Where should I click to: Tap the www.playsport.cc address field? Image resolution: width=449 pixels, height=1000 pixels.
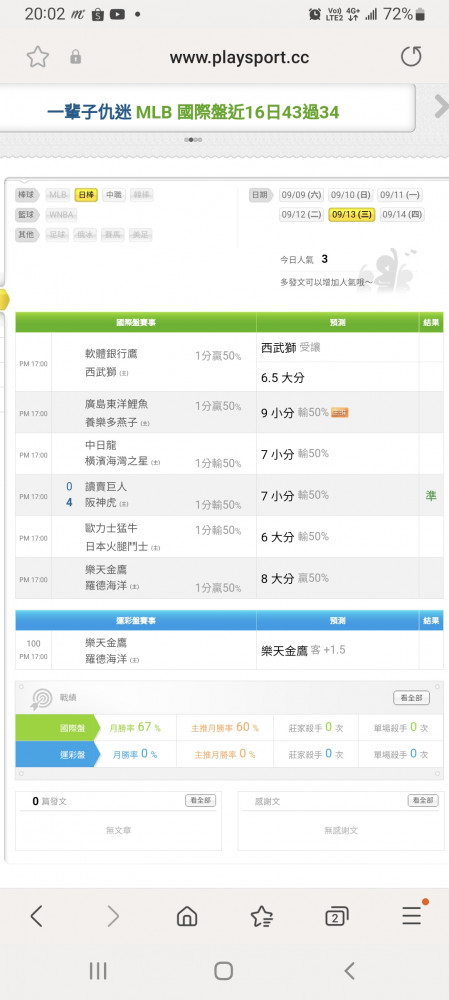coord(239,57)
